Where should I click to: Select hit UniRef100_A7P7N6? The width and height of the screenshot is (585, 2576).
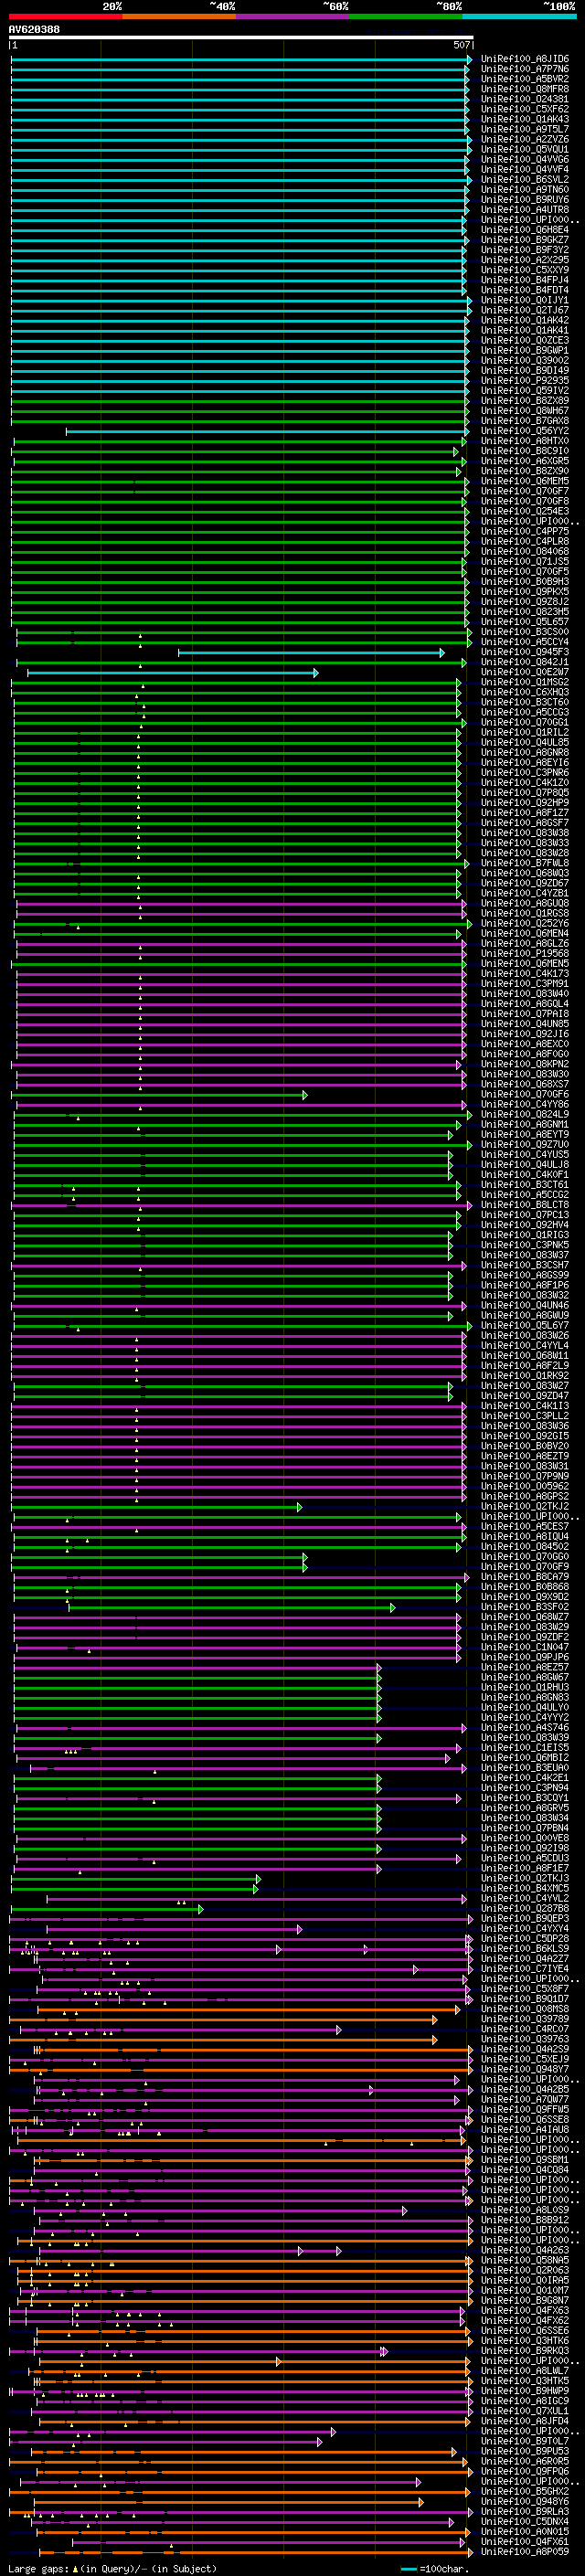pyautogui.click(x=525, y=69)
